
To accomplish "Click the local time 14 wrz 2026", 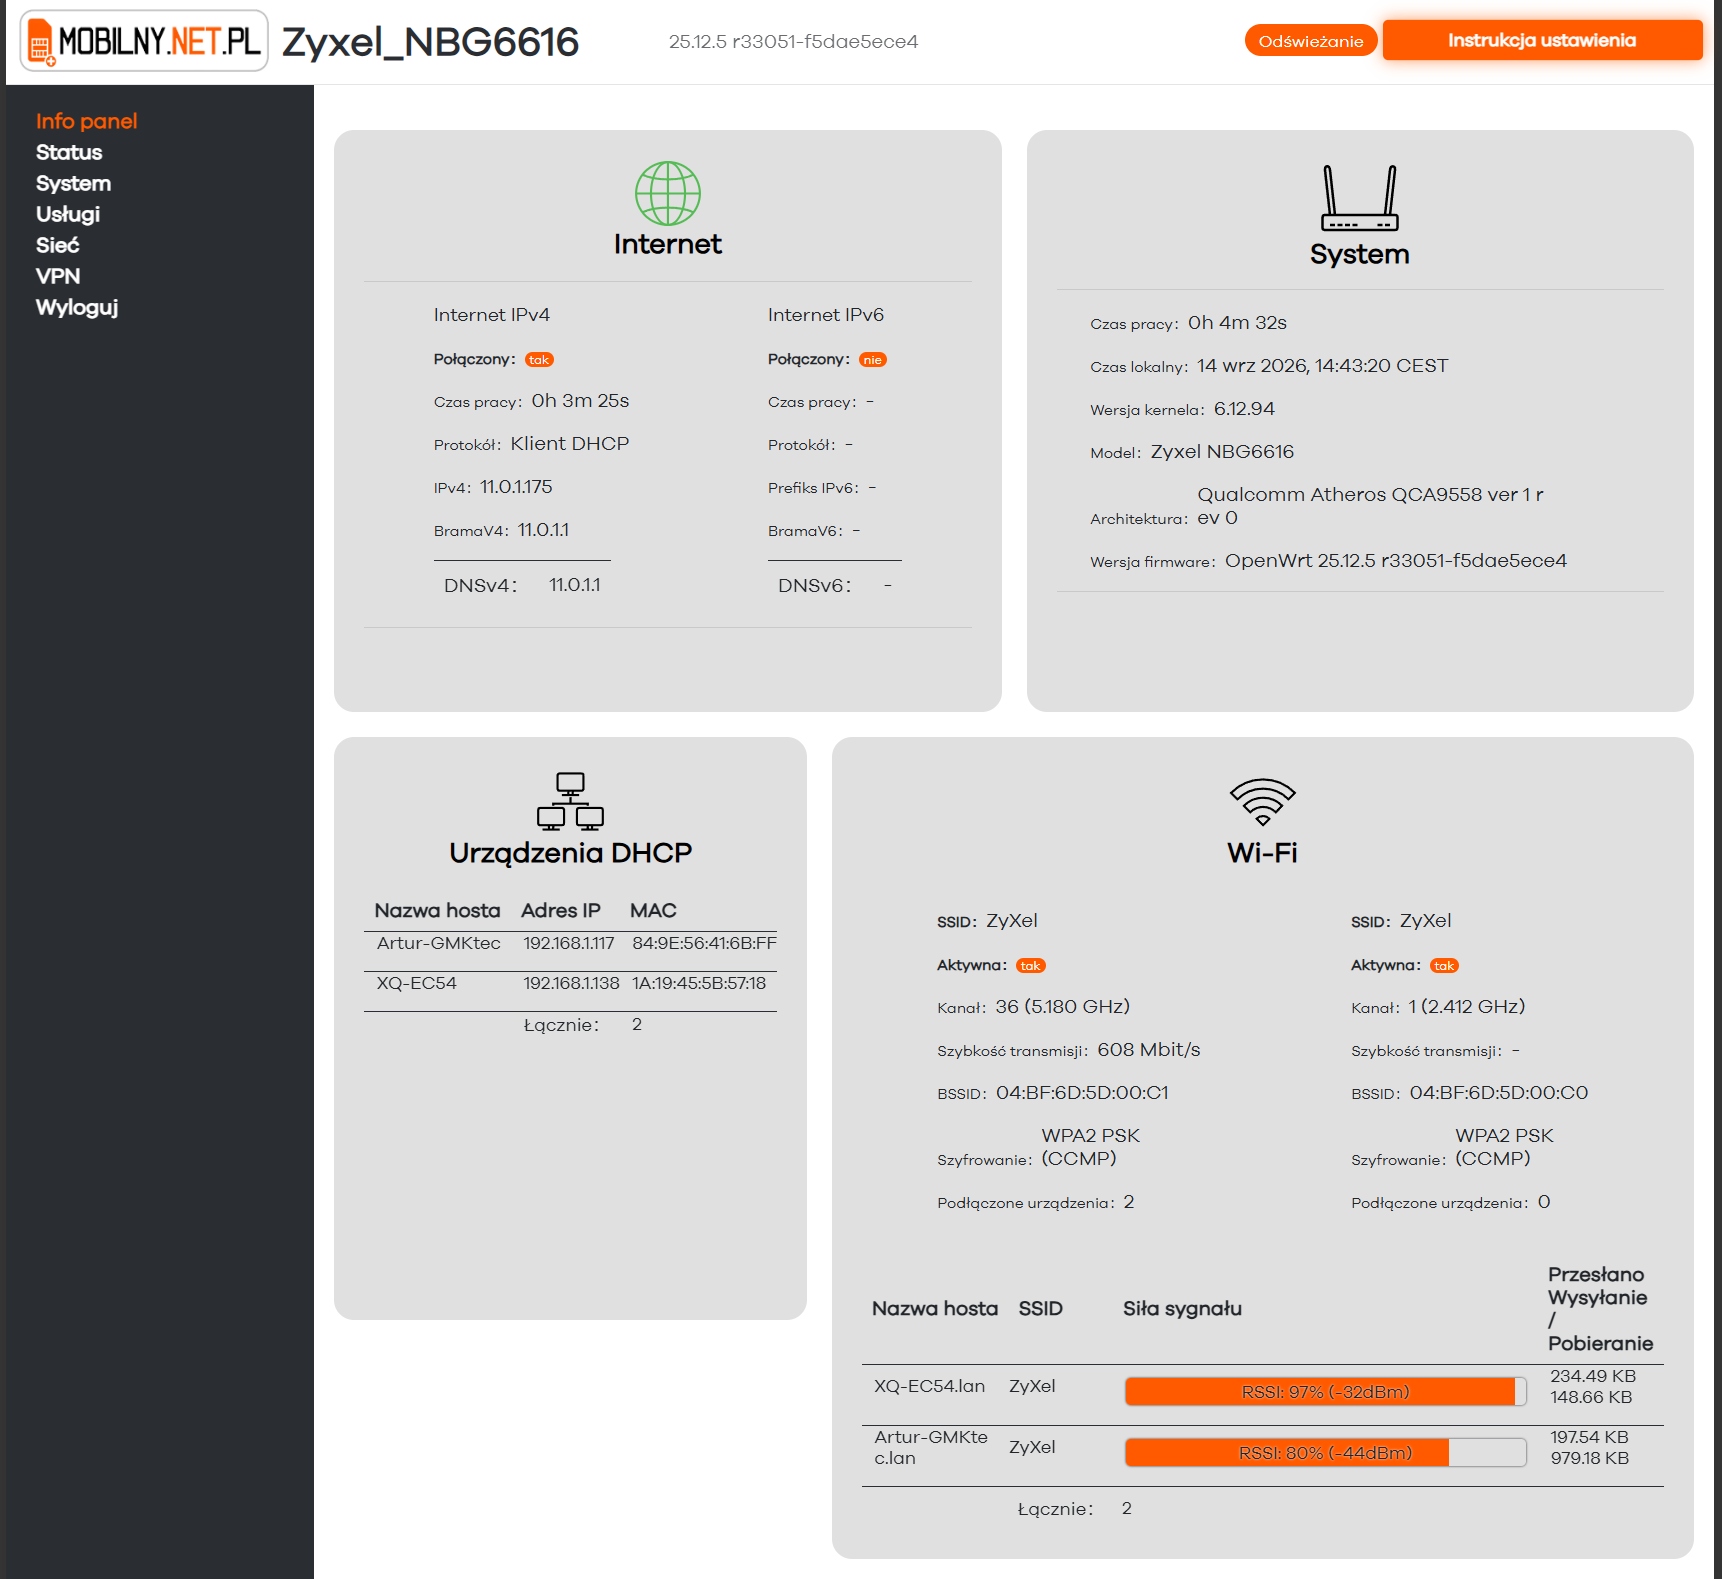I will point(1322,366).
